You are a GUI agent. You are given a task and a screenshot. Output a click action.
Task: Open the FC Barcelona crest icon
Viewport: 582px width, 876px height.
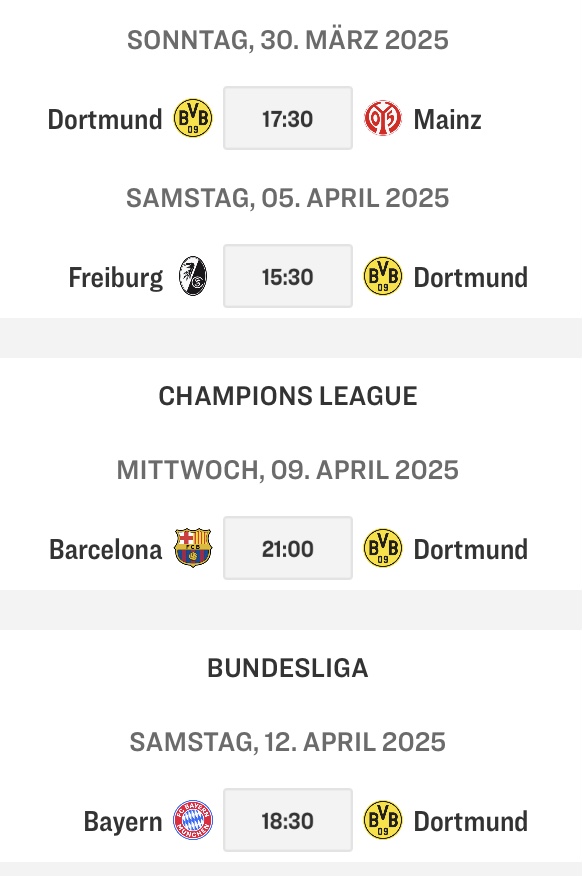tap(195, 548)
